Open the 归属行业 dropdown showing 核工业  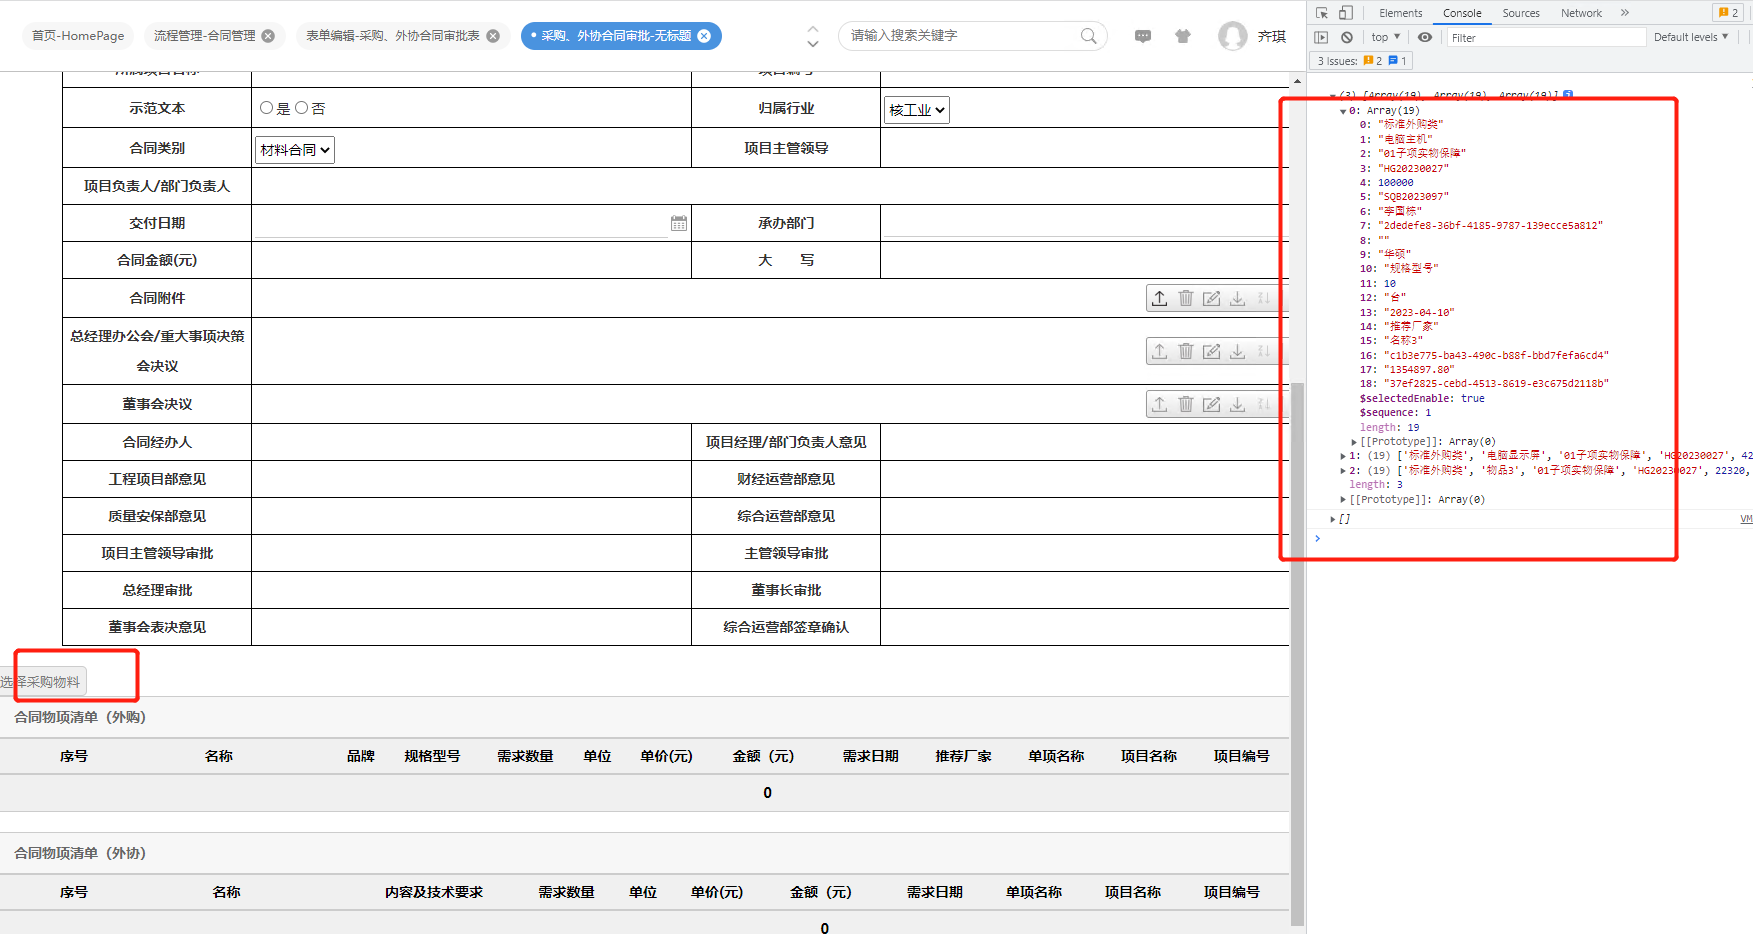pos(916,110)
